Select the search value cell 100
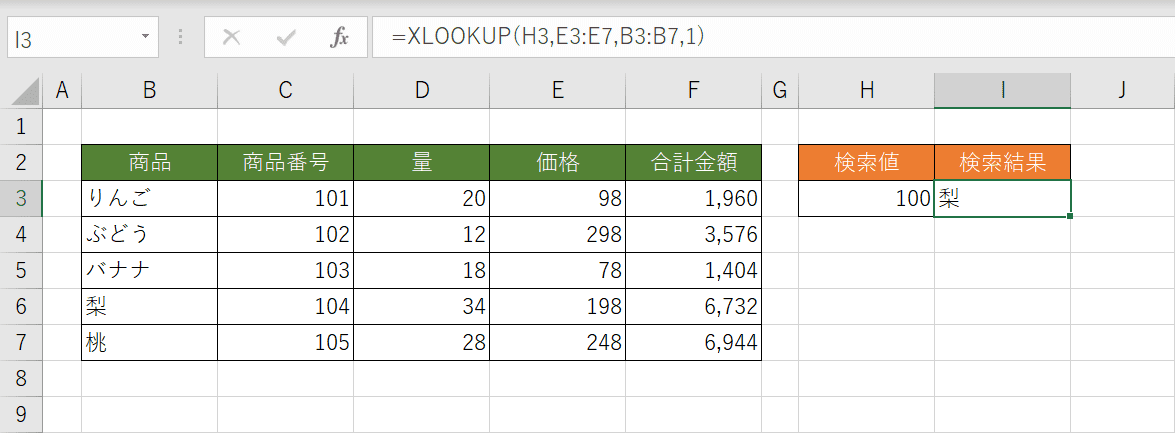 tap(867, 199)
